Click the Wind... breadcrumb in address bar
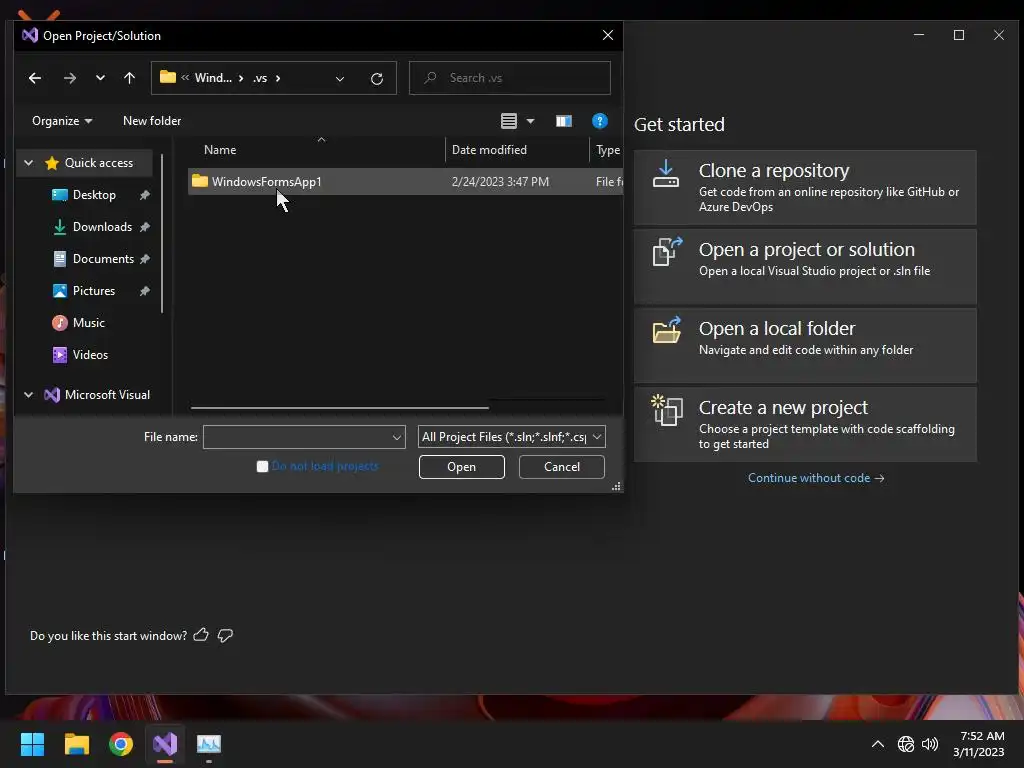This screenshot has width=1024, height=768. coord(213,78)
